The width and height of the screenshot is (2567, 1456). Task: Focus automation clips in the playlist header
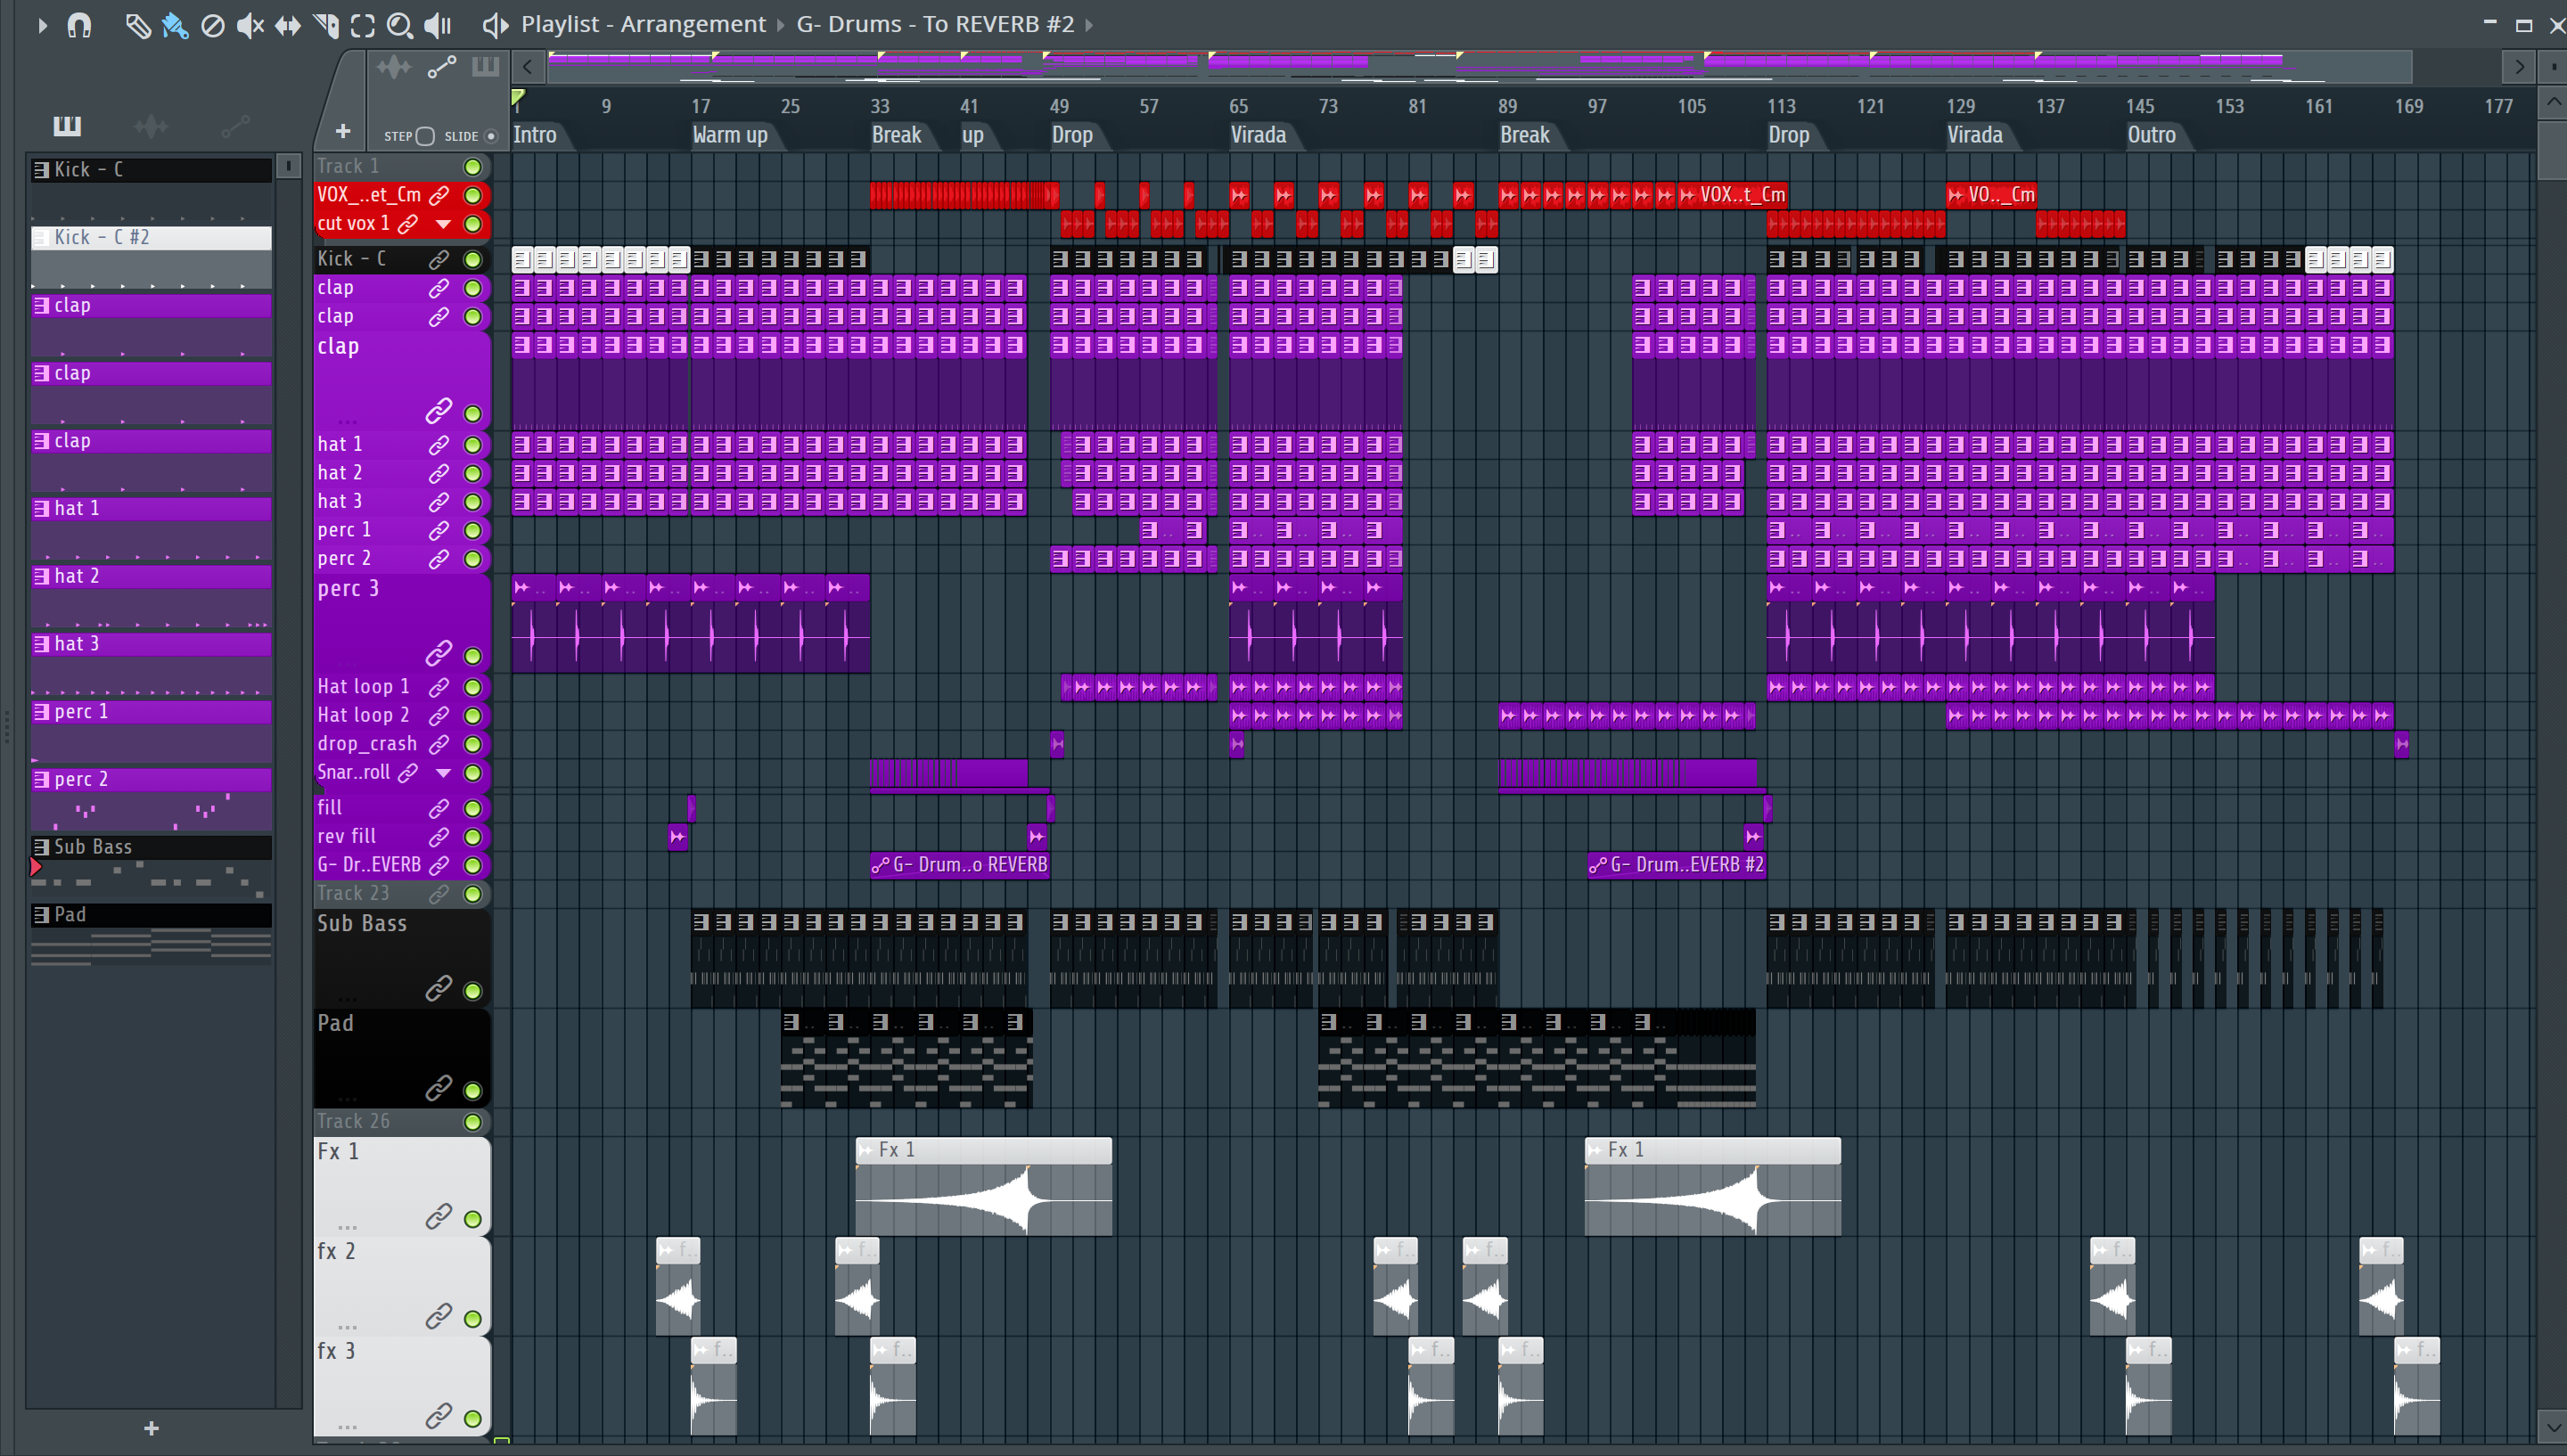pyautogui.click(x=442, y=67)
